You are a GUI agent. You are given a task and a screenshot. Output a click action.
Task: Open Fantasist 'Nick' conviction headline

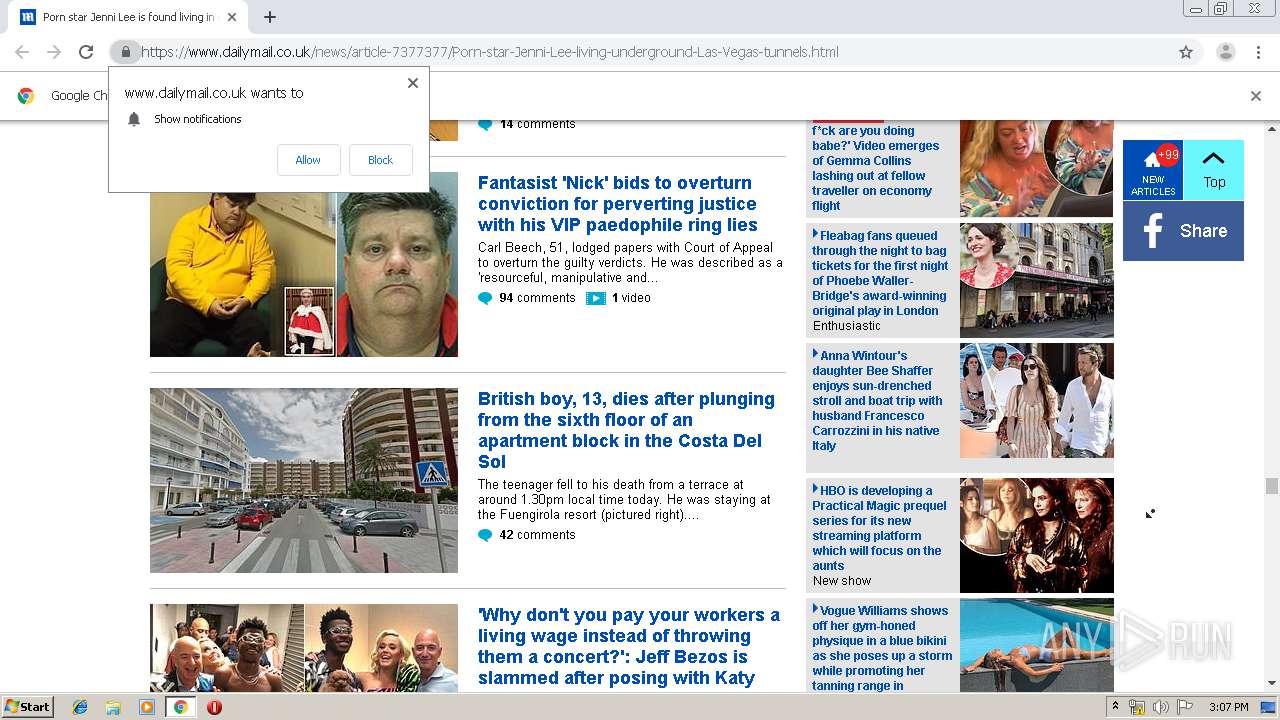[618, 204]
